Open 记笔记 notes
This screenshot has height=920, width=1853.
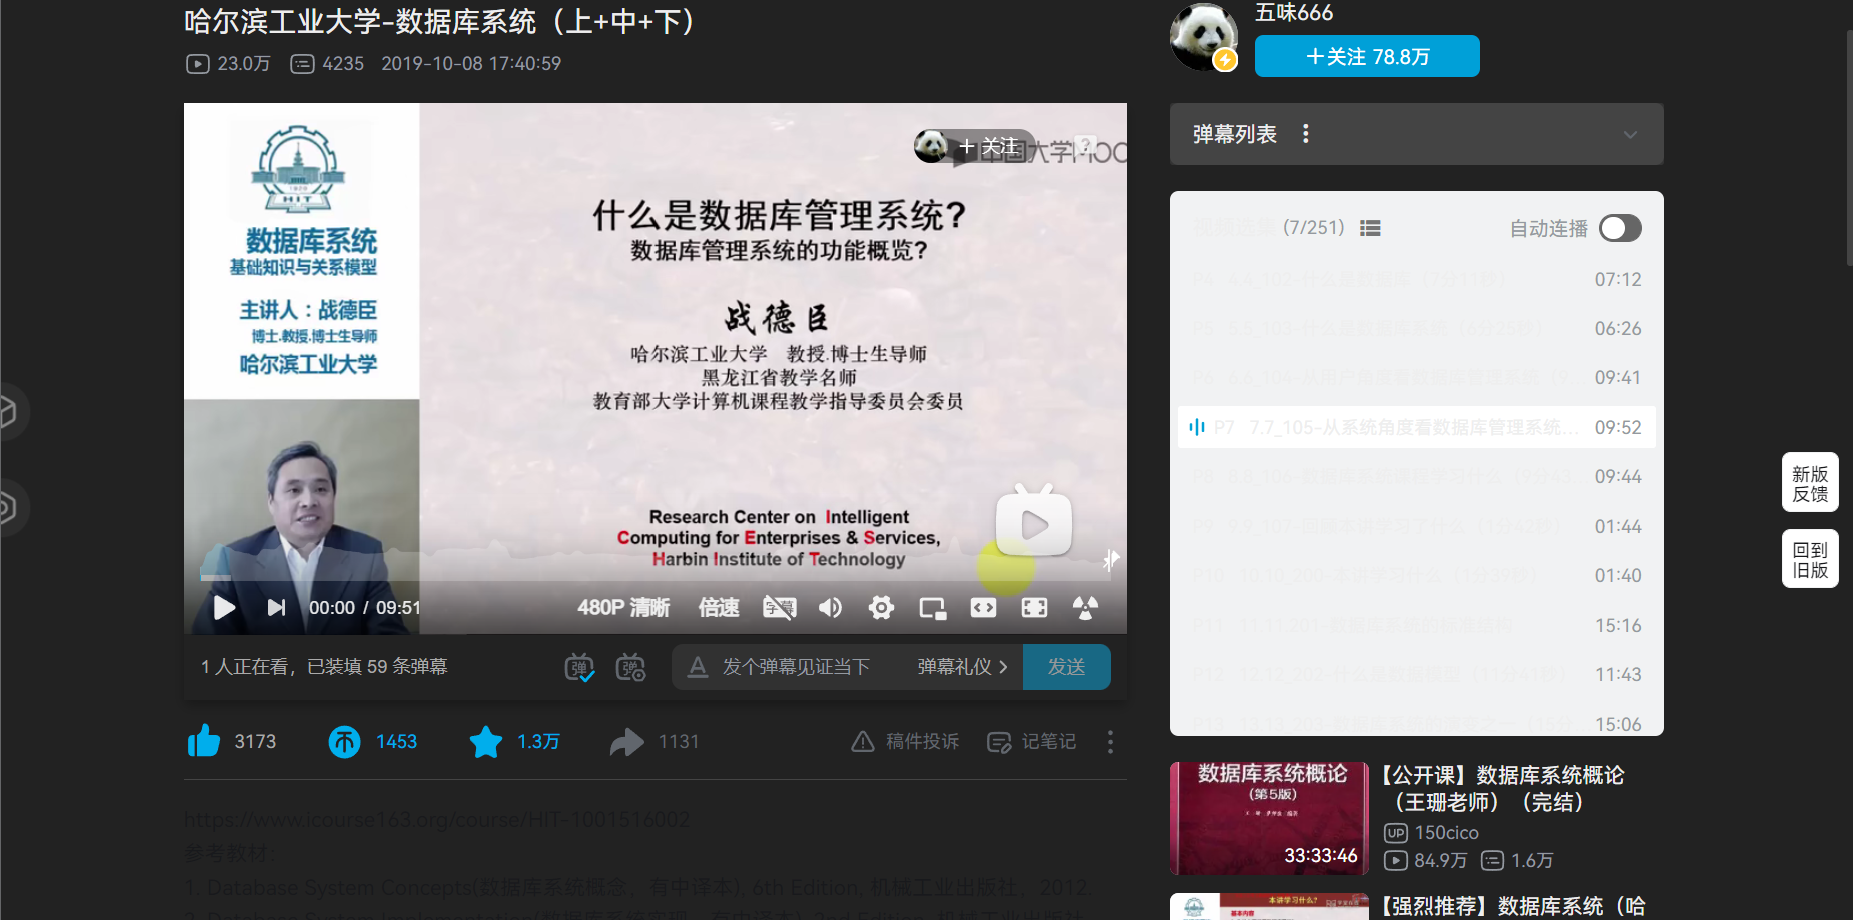(x=1031, y=741)
